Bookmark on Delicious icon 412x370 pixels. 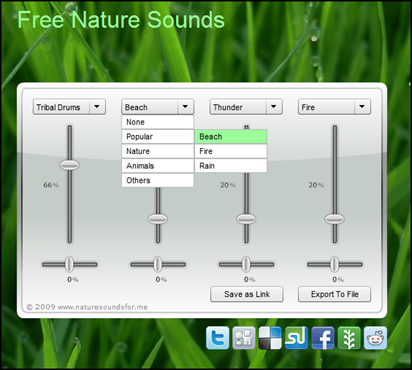(x=270, y=338)
